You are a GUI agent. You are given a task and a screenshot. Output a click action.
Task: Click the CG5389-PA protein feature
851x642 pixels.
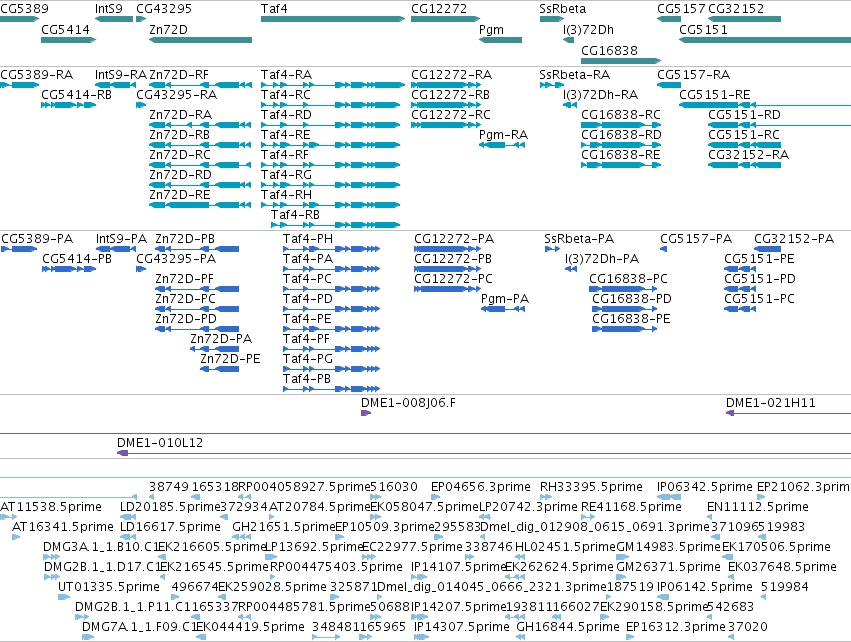tap(19, 249)
